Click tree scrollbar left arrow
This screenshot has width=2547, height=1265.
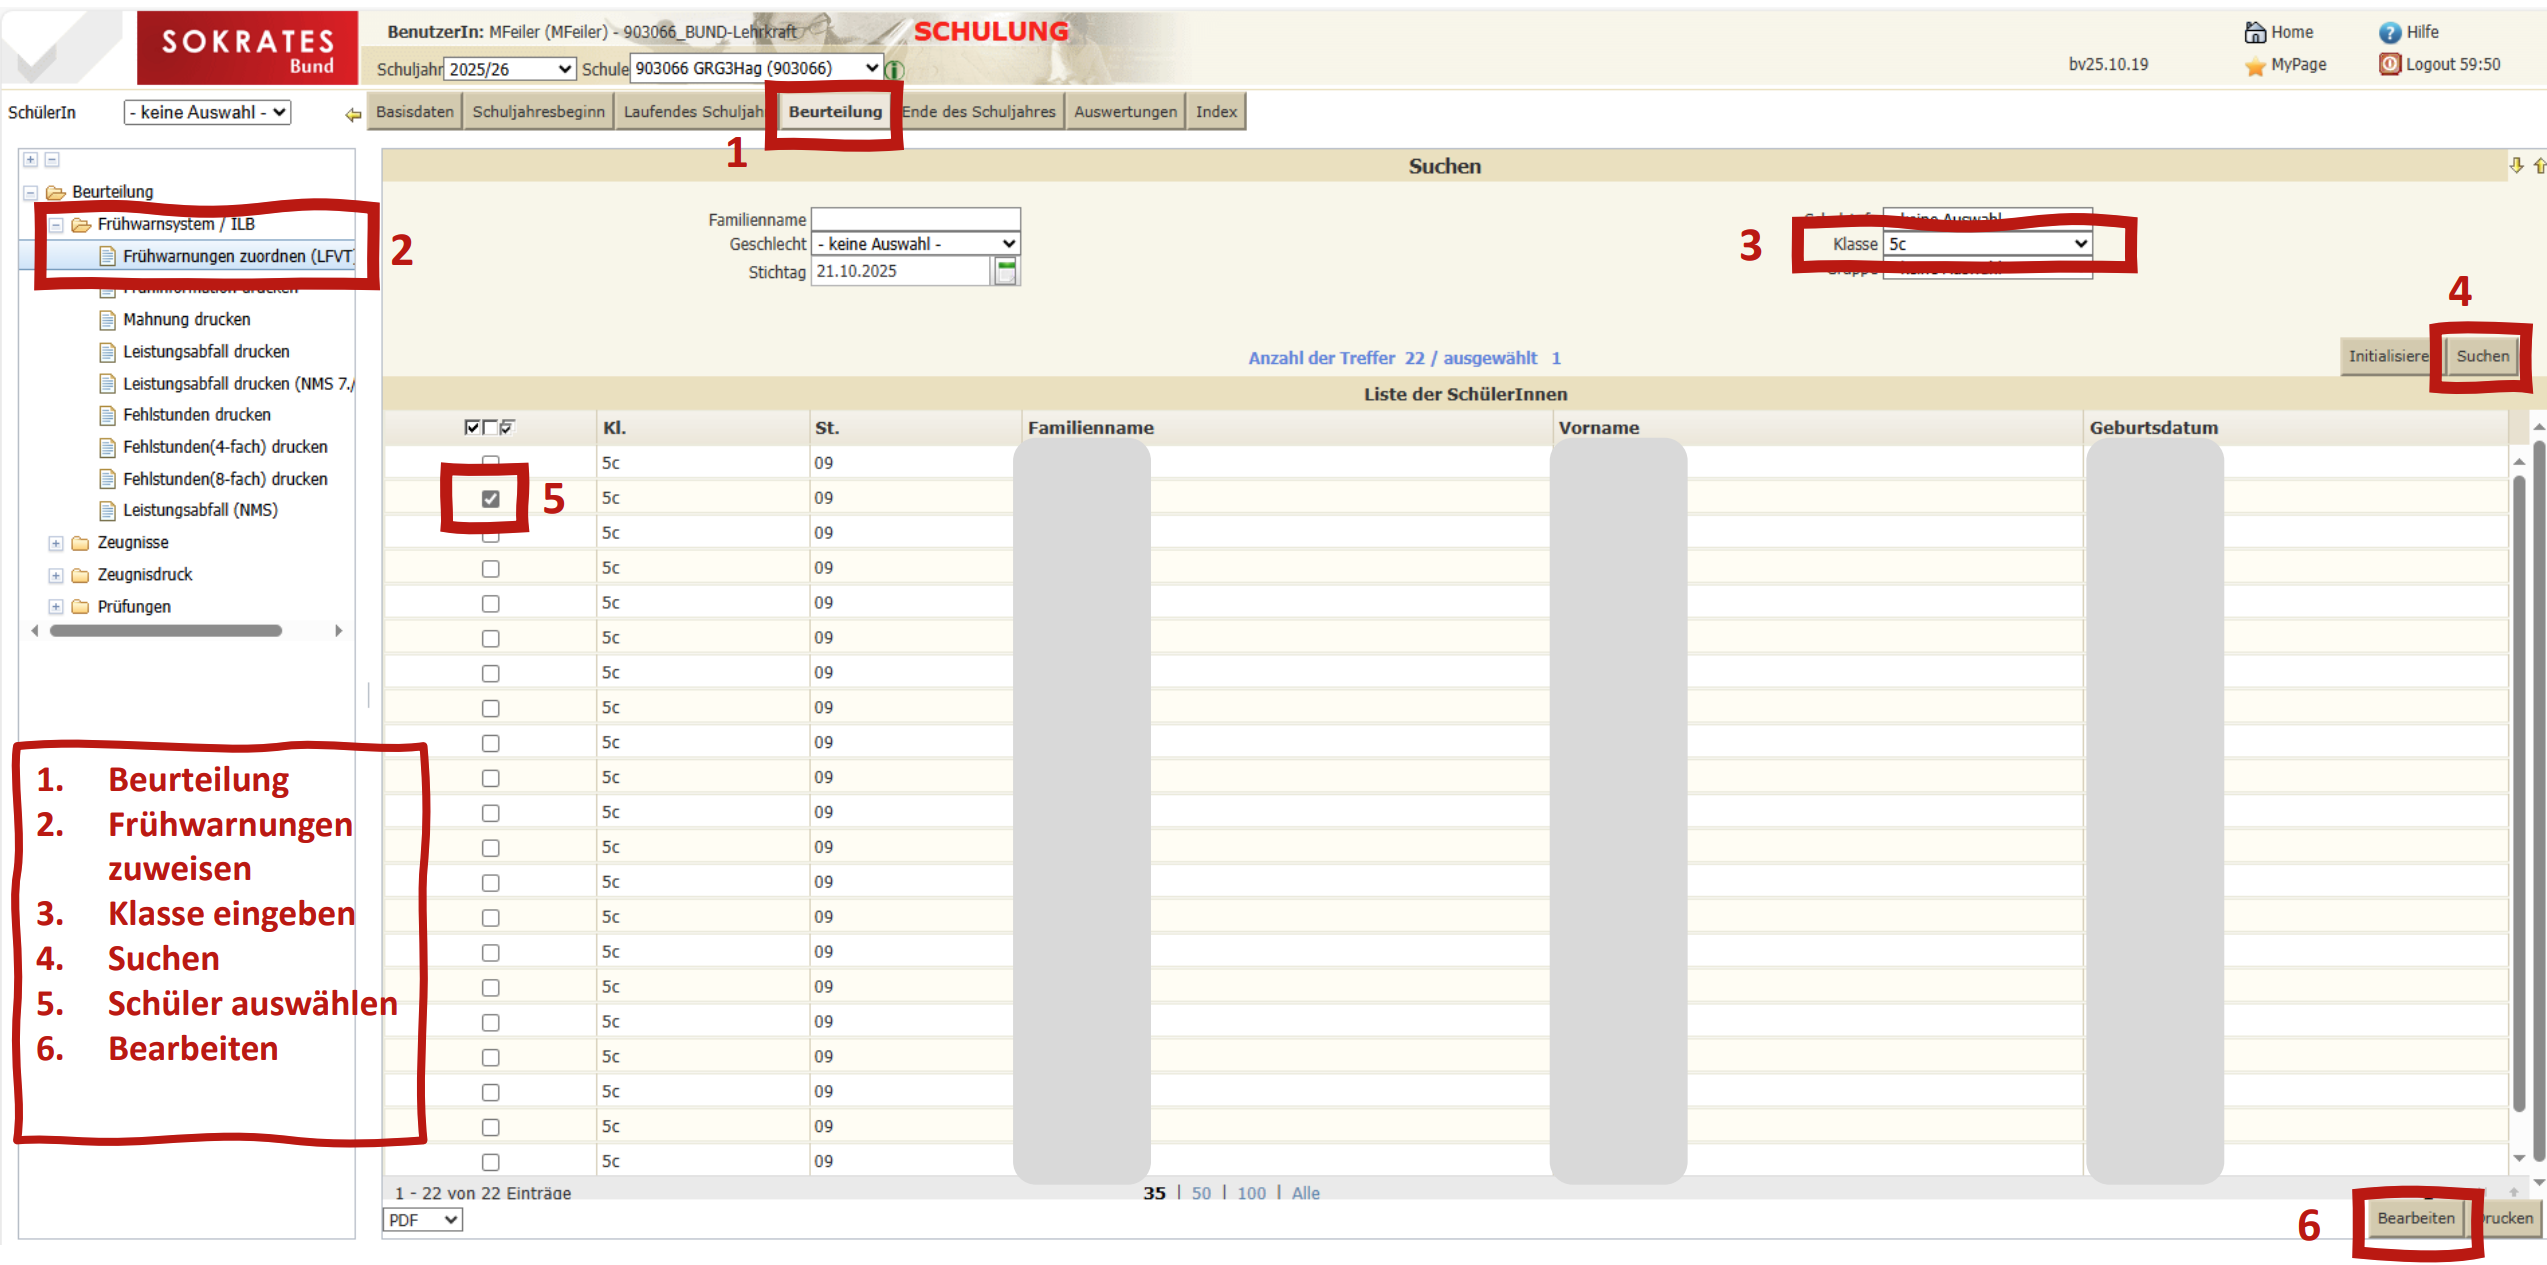pyautogui.click(x=36, y=631)
